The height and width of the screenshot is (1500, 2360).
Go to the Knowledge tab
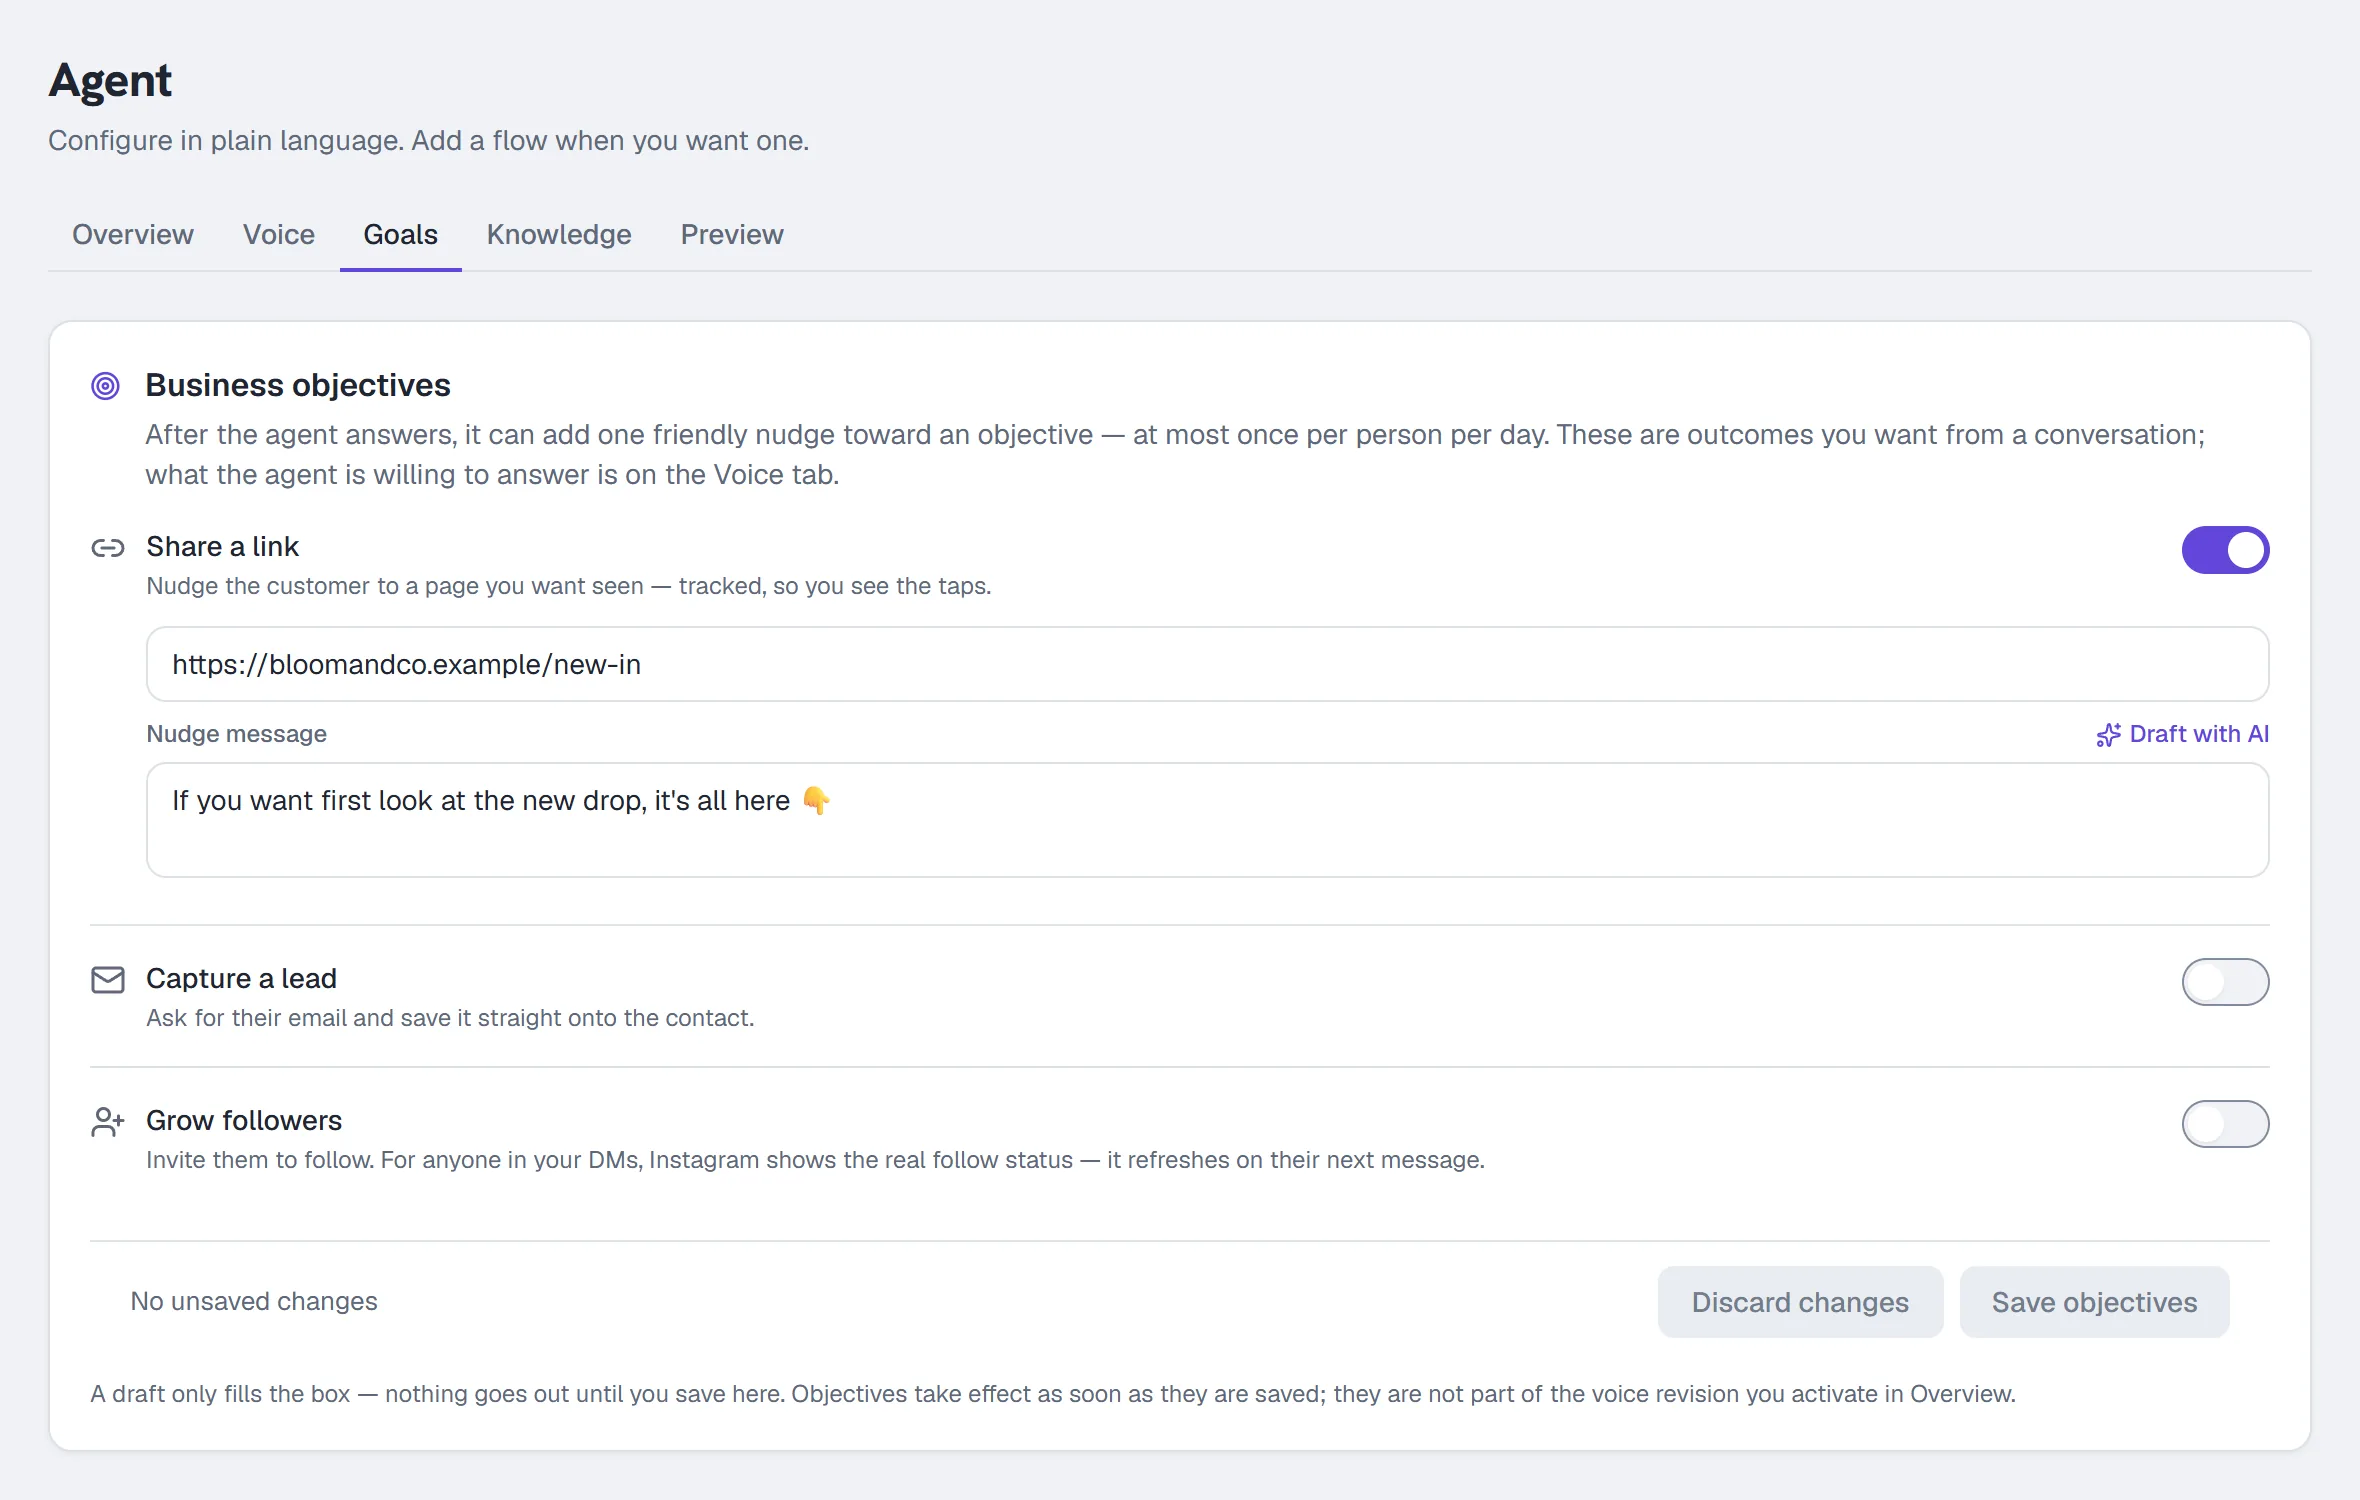tap(559, 235)
